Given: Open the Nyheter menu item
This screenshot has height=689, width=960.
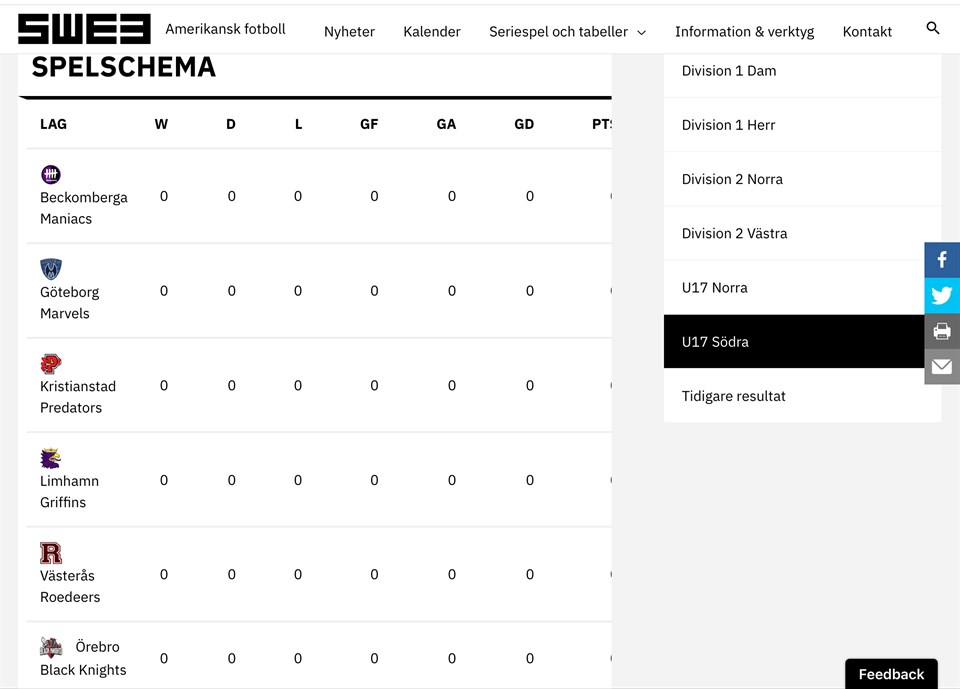Looking at the screenshot, I should click(x=349, y=32).
